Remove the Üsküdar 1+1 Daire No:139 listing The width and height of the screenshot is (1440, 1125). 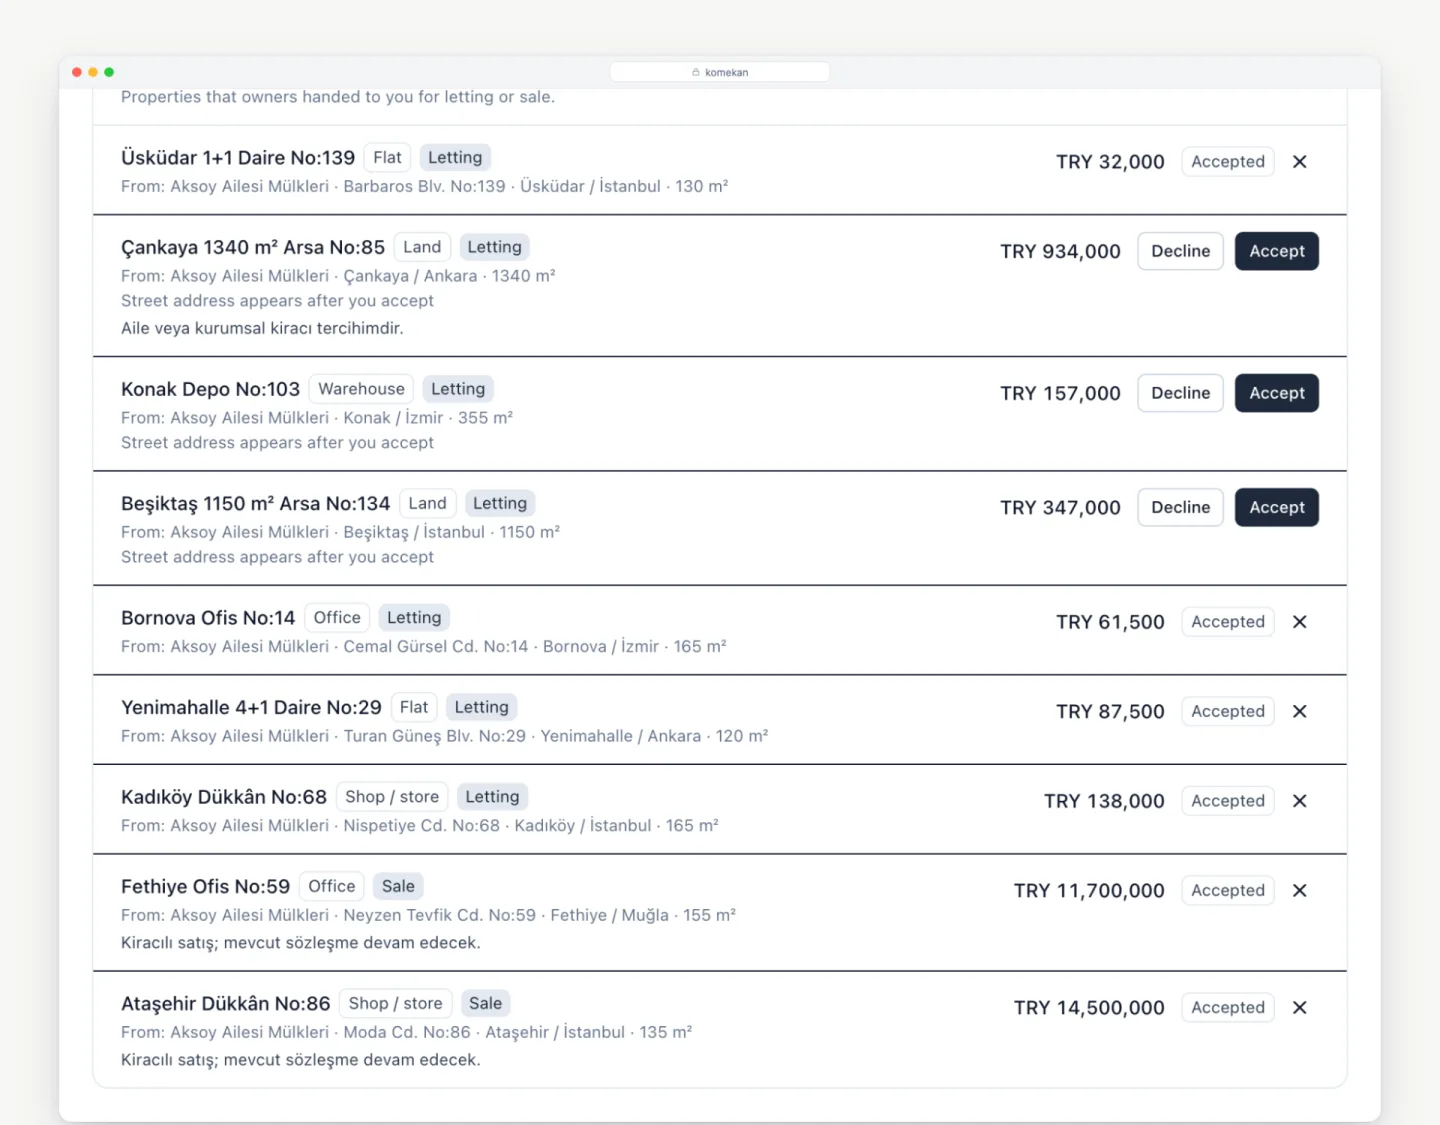pos(1299,162)
